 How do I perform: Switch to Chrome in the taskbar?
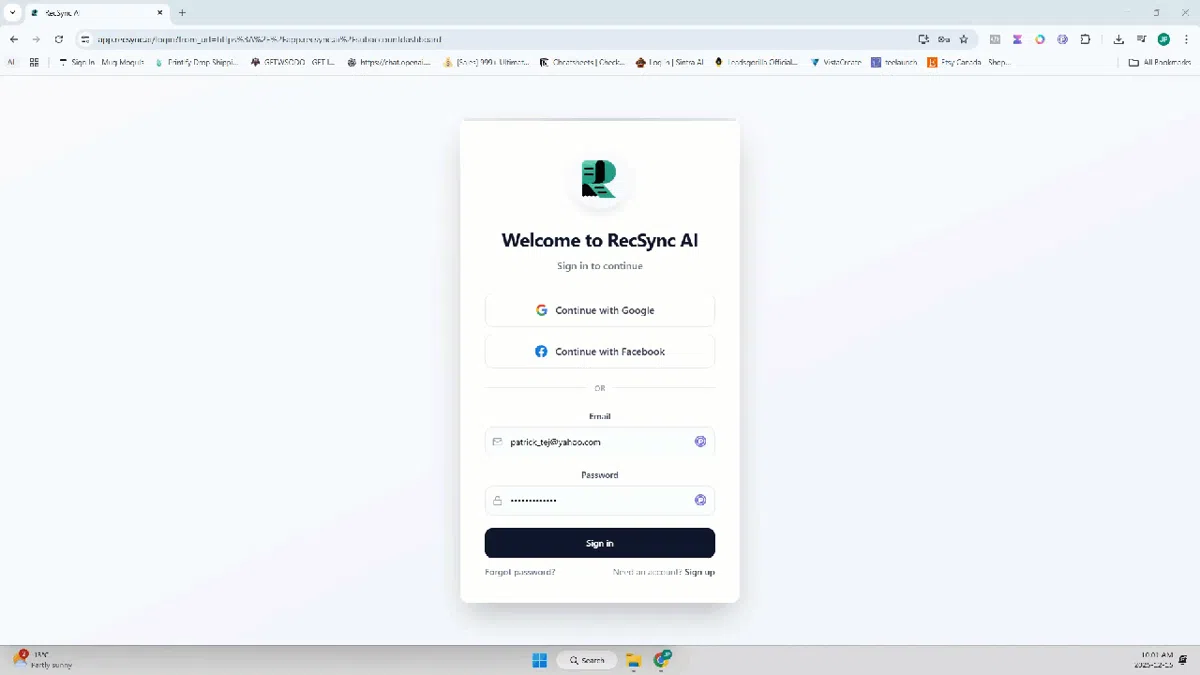(x=662, y=660)
